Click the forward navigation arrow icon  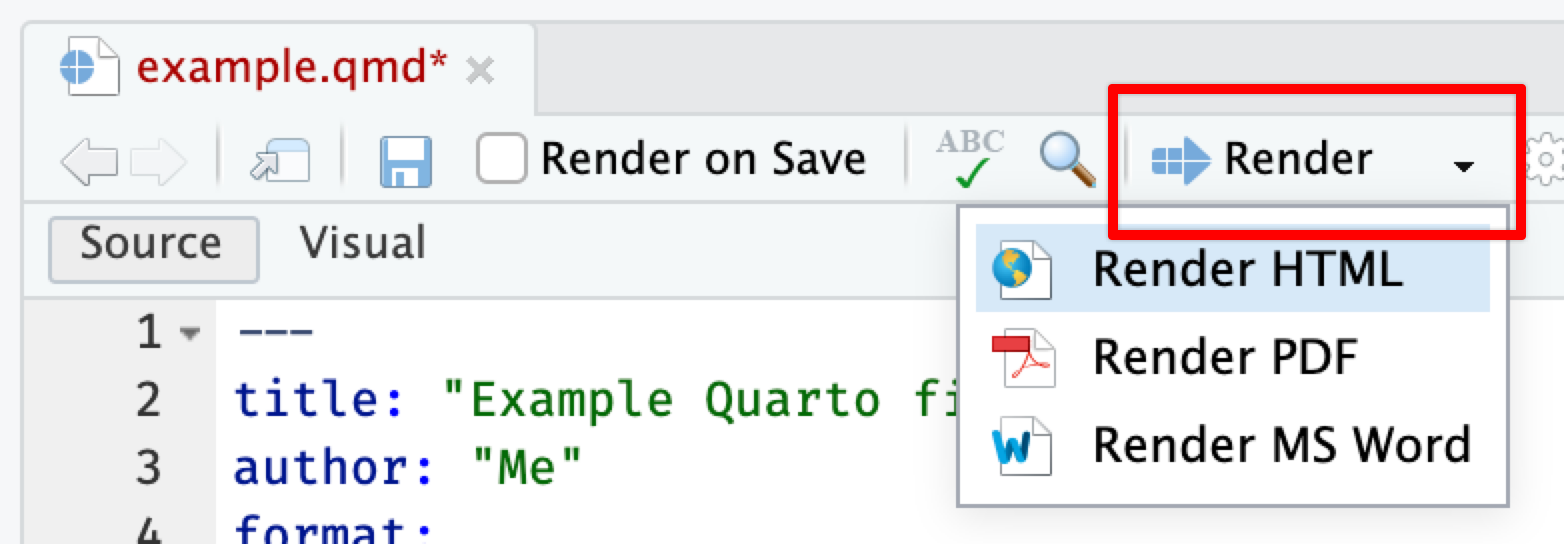[158, 161]
